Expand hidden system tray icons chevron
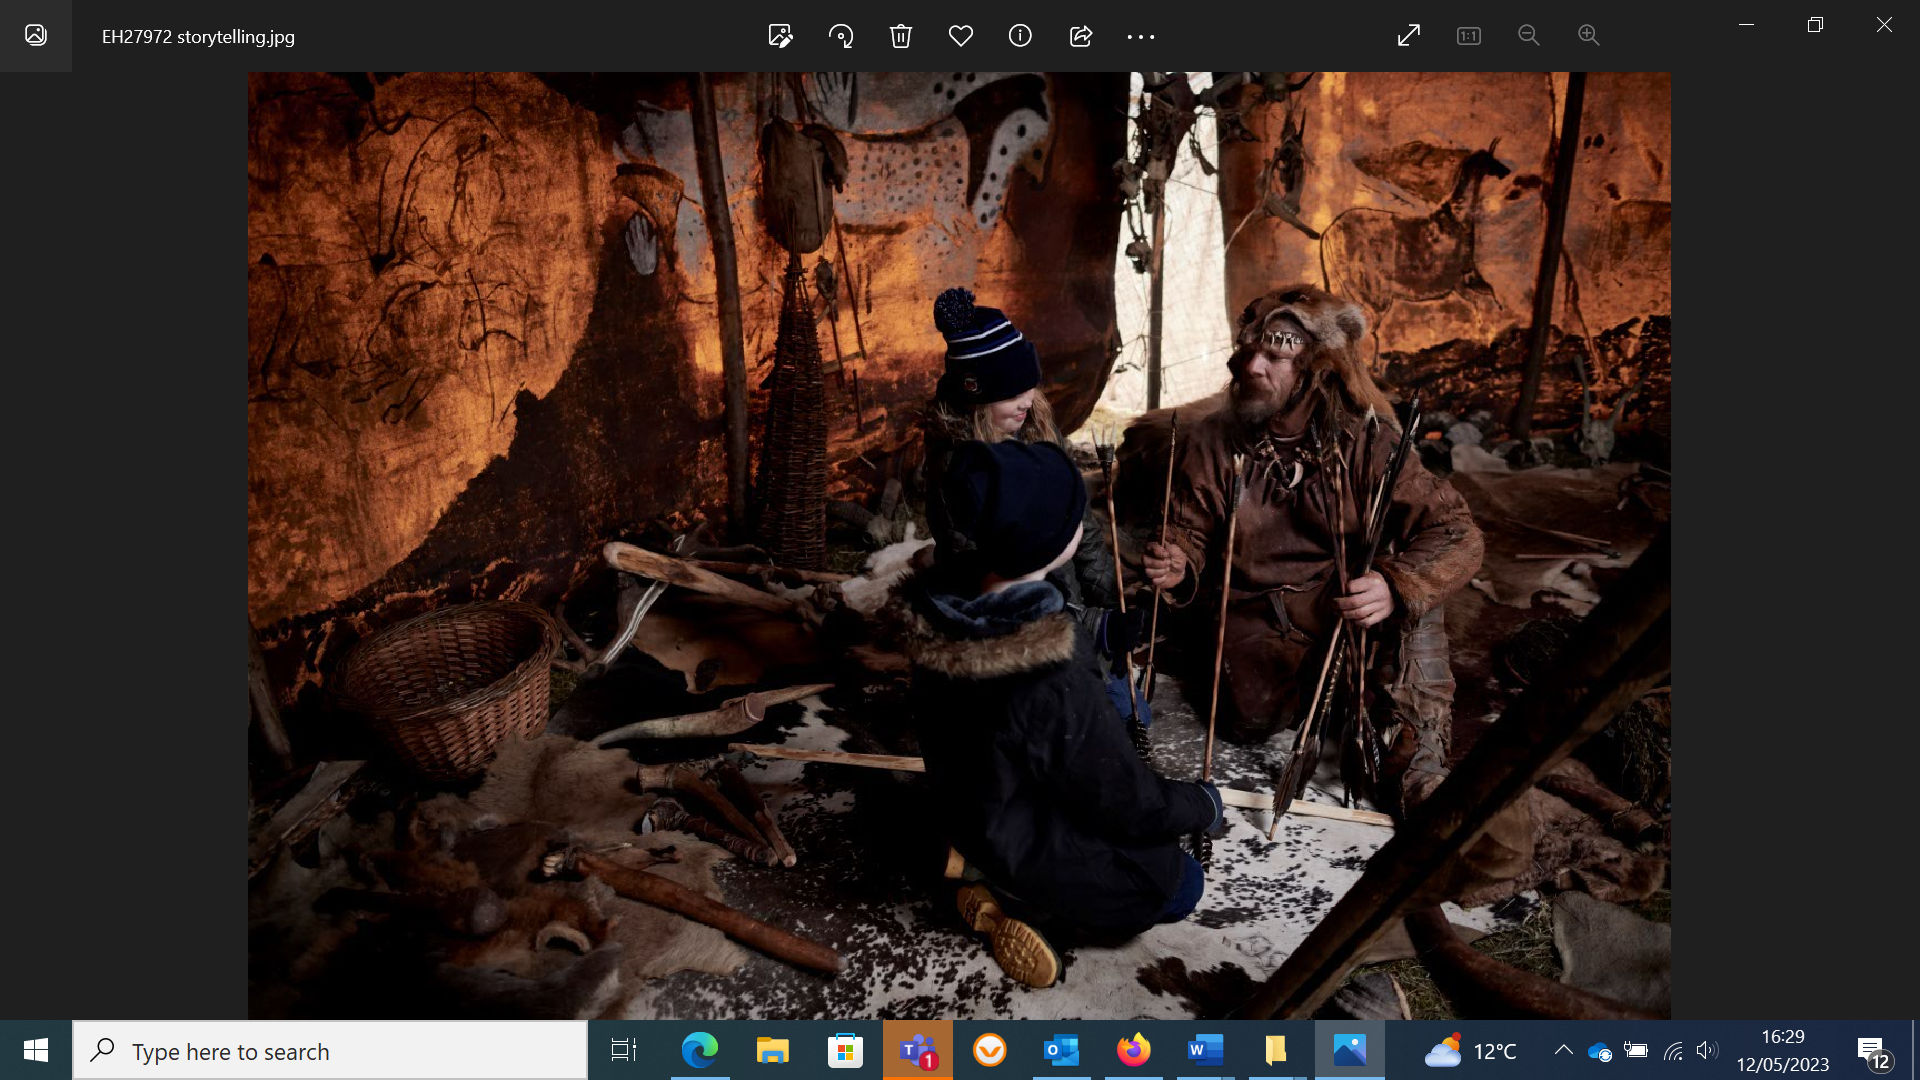 pyautogui.click(x=1563, y=1050)
